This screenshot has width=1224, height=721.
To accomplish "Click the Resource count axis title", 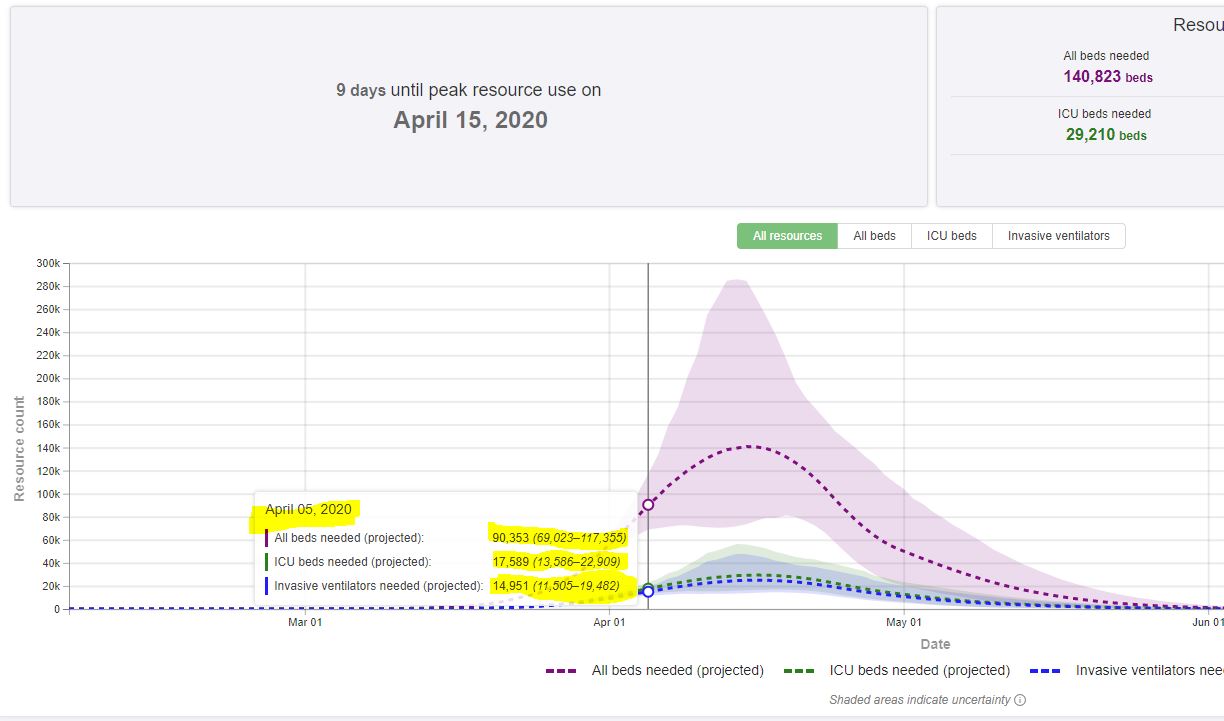I will point(19,448).
